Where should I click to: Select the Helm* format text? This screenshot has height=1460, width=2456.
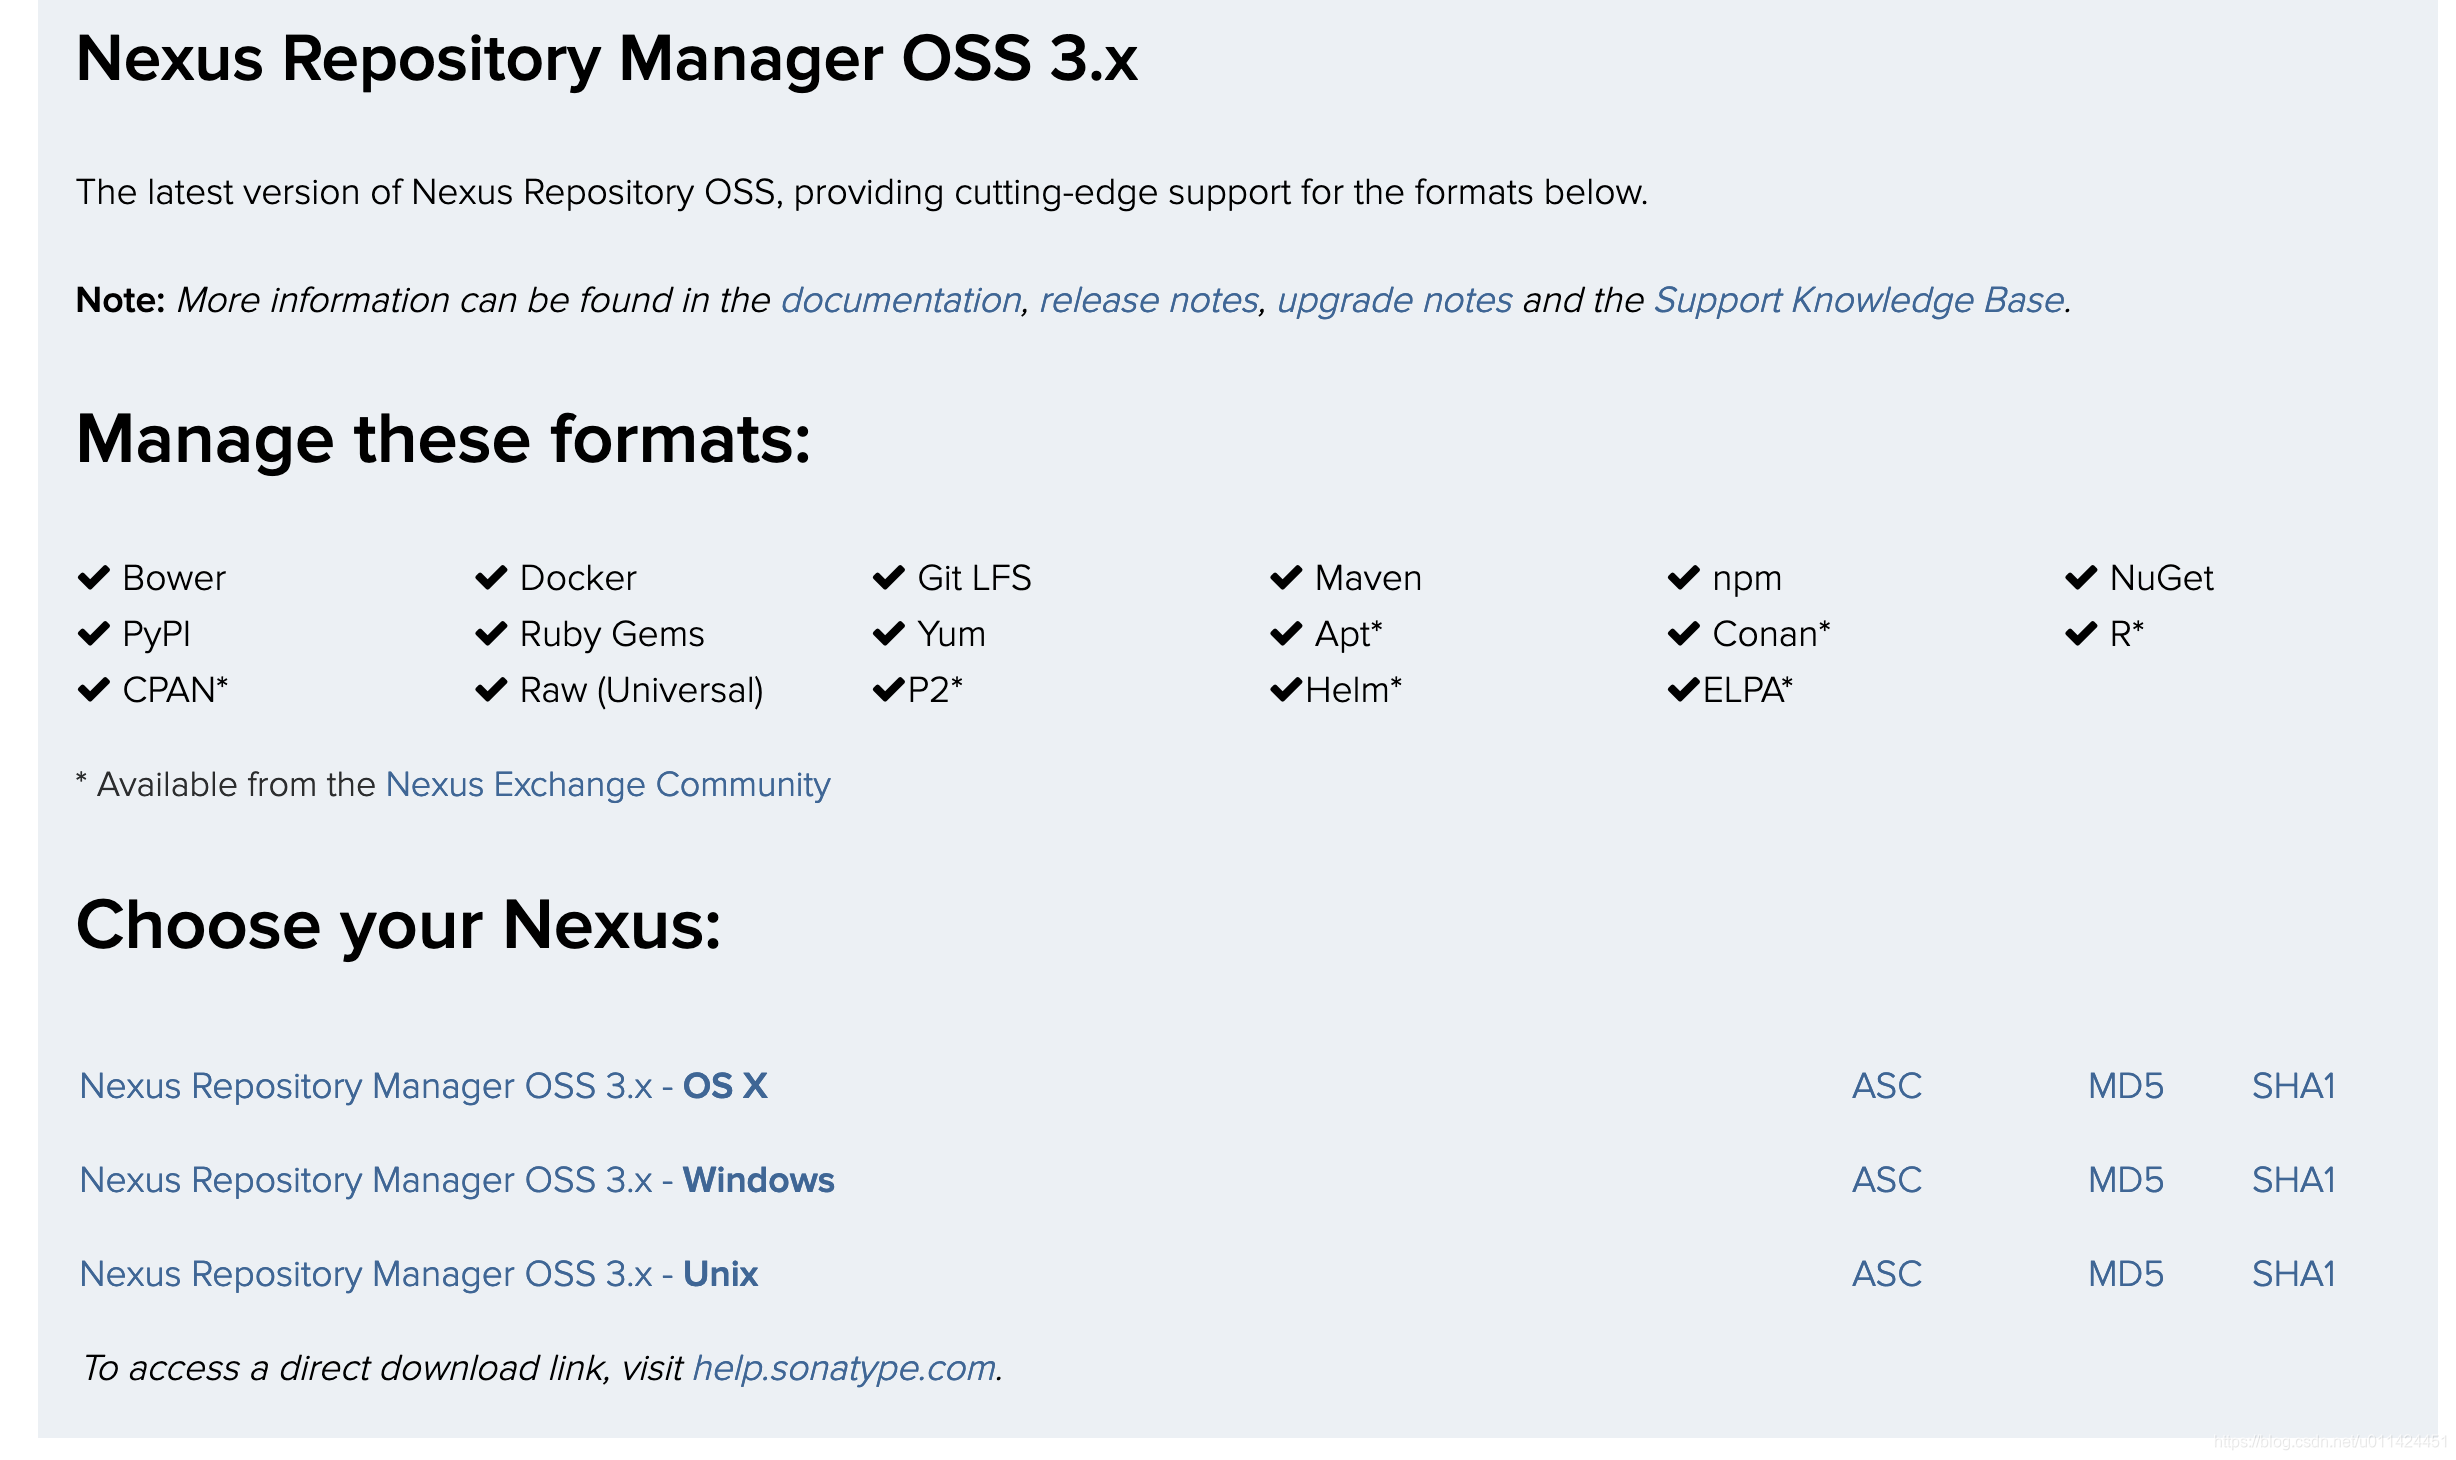coord(1353,690)
